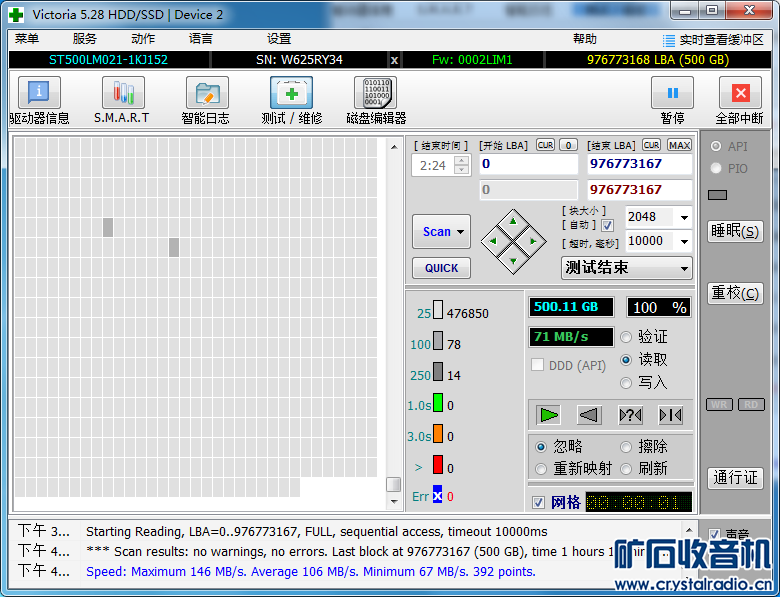Decrease the end time spinner value

click(462, 170)
